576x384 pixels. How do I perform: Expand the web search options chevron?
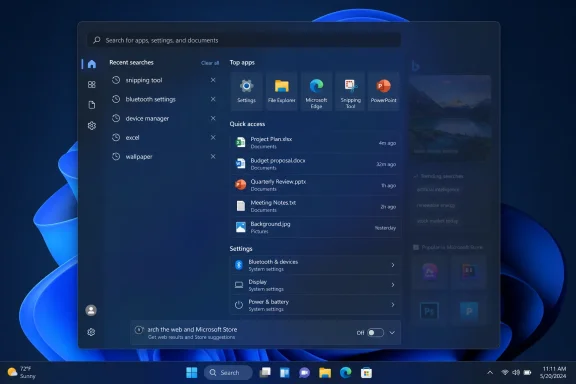(x=392, y=333)
